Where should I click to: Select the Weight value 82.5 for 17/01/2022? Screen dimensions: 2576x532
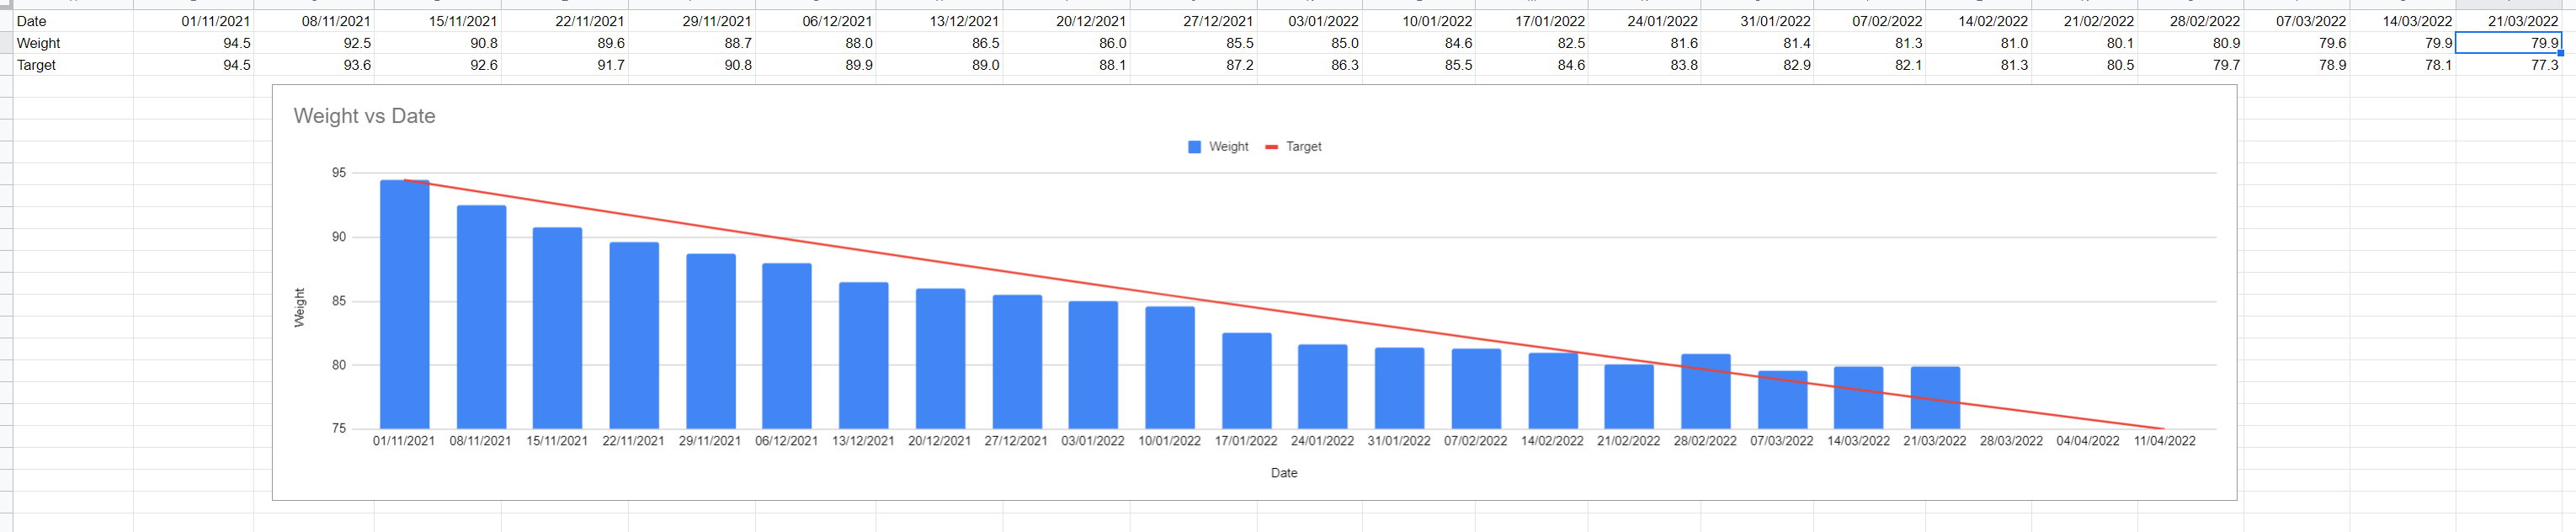coord(1531,43)
